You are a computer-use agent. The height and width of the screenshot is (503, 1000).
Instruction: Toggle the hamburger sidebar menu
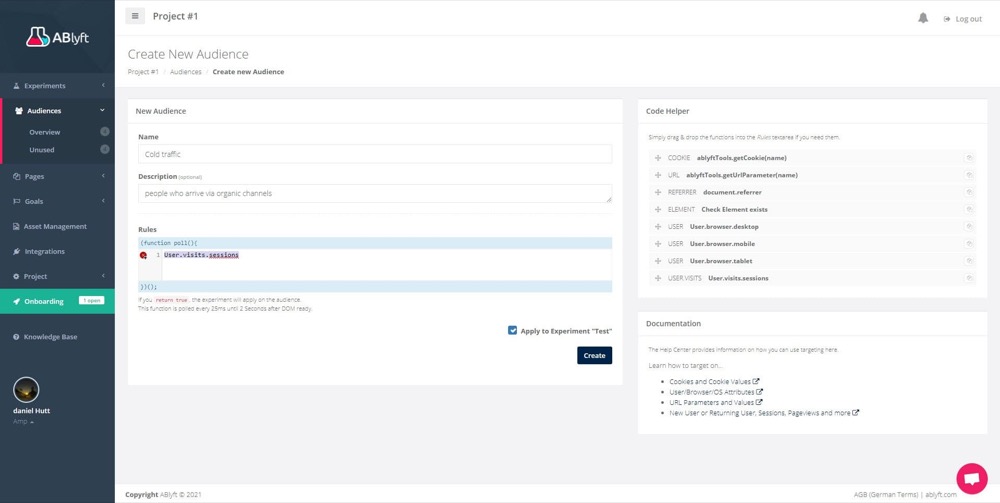[x=135, y=16]
